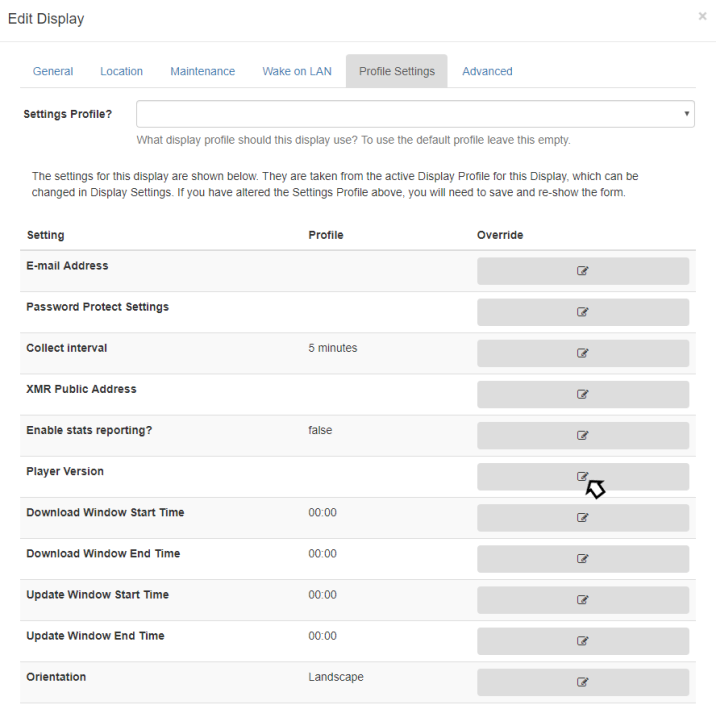
Task: Open the Settings Profile dropdown
Action: [x=415, y=114]
